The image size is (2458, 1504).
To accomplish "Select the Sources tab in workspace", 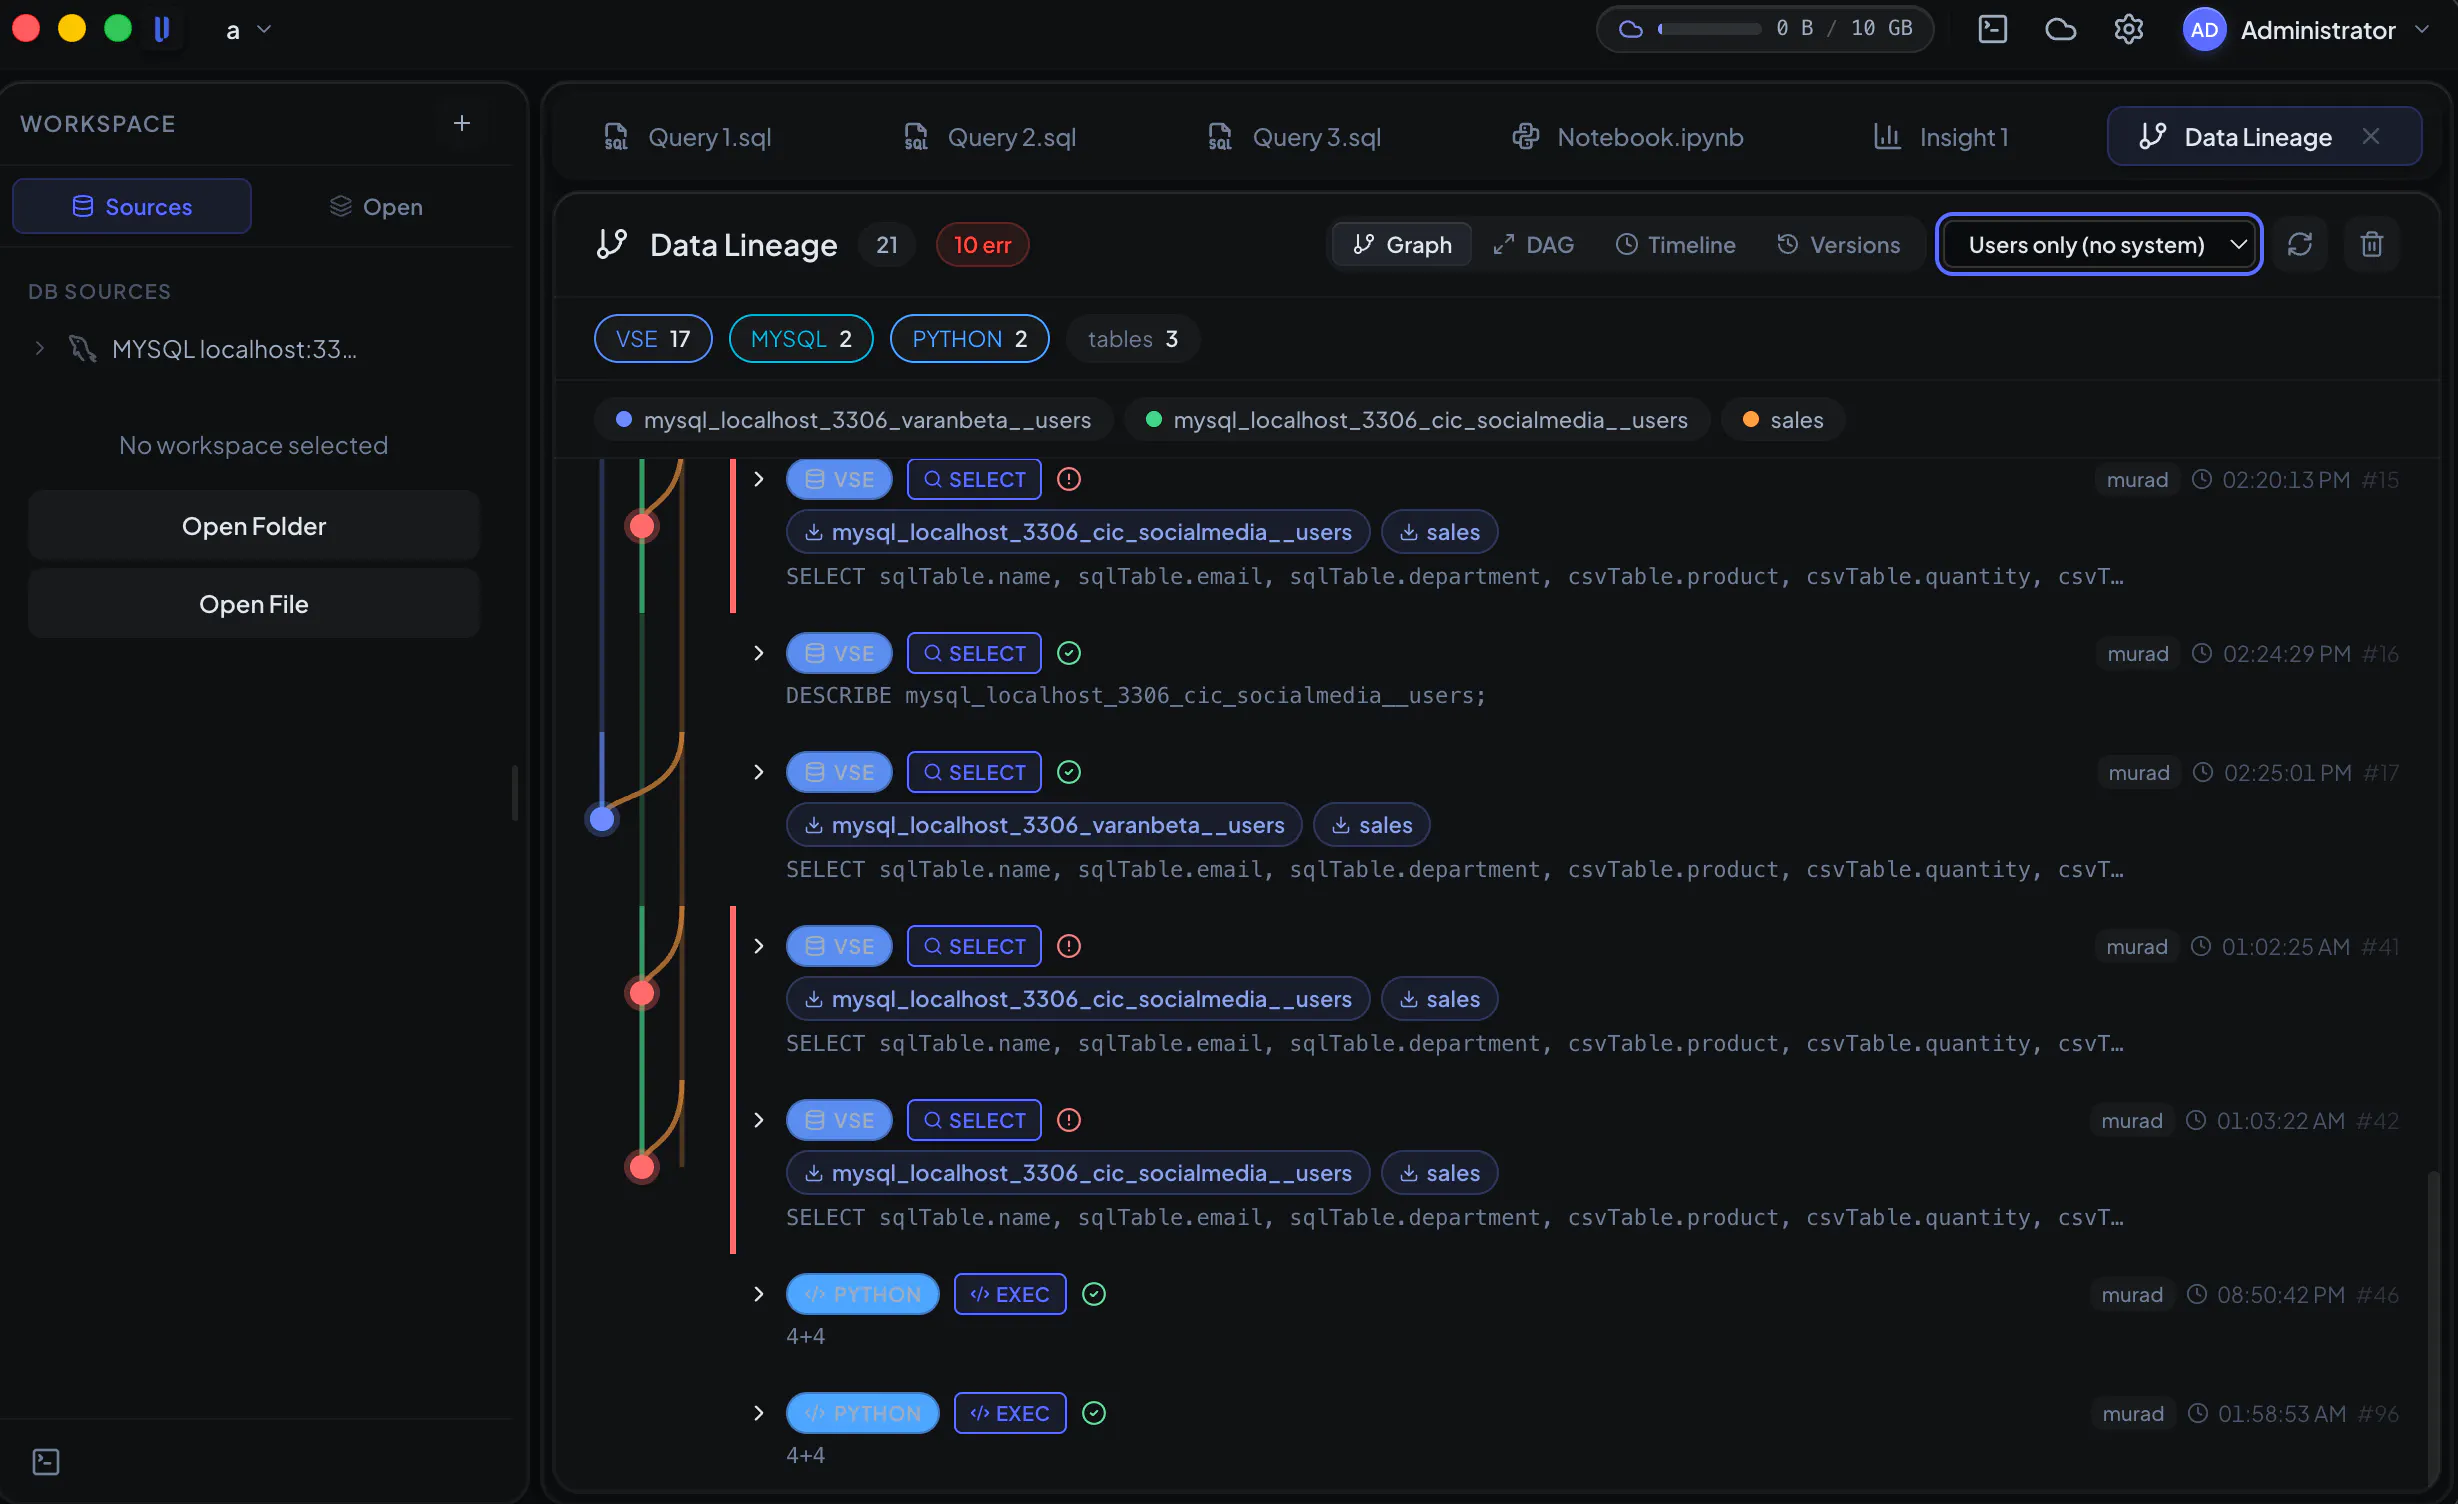I will pyautogui.click(x=132, y=206).
